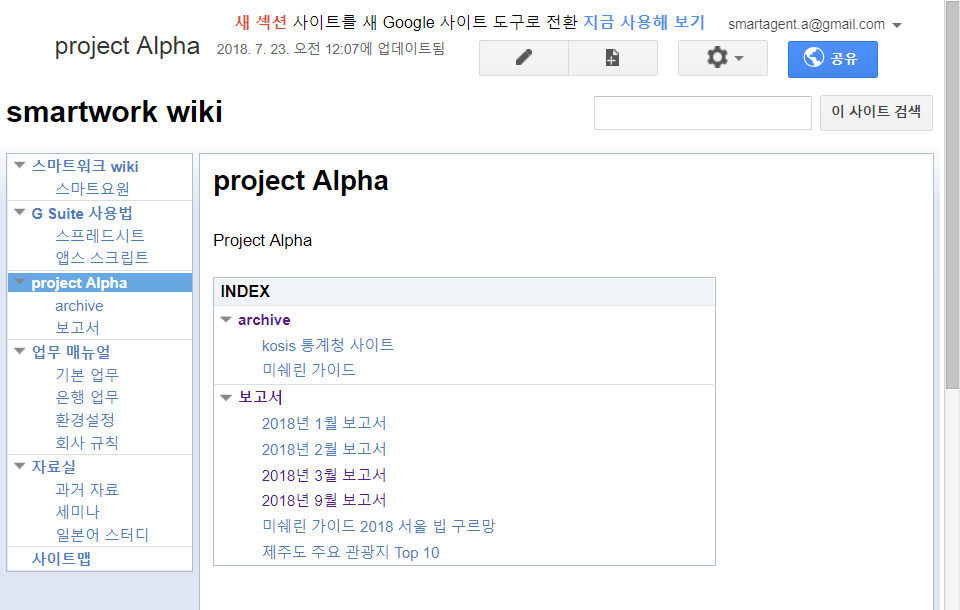Open the 2018년 3월 보고서 report
Image resolution: width=960 pixels, height=610 pixels.
[x=323, y=474]
